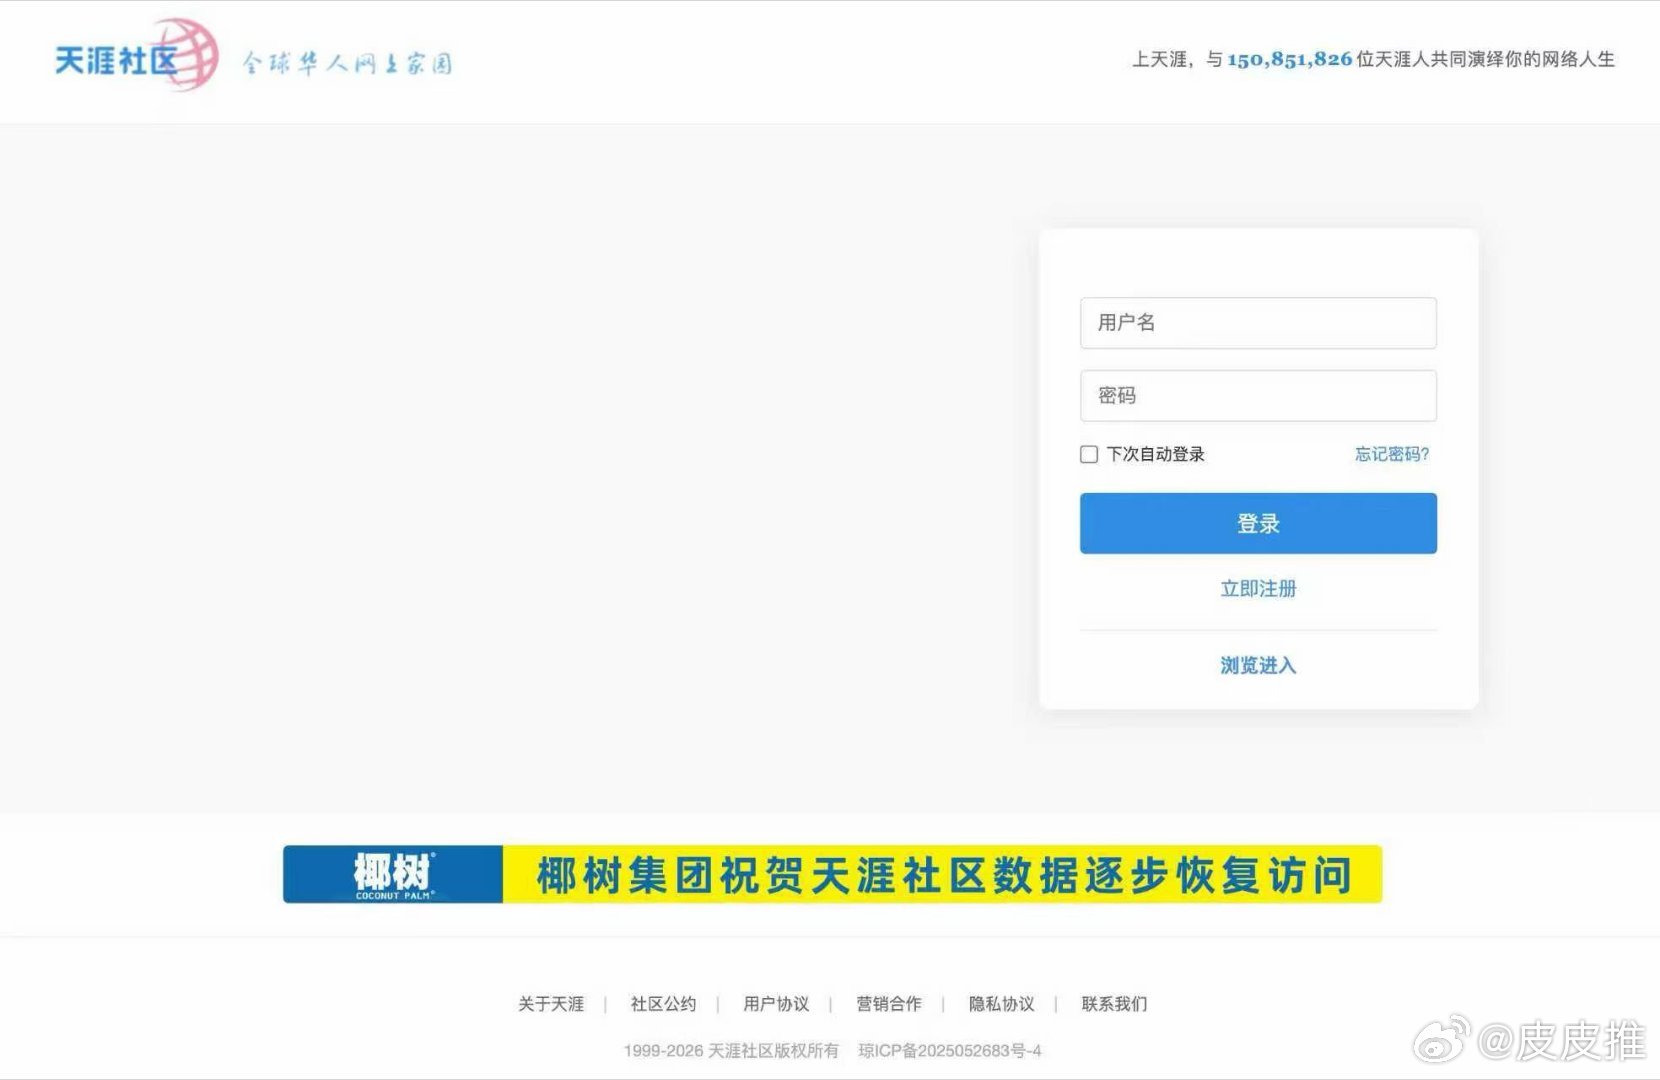Click the 椰树集团 banner ad
Image resolution: width=1660 pixels, height=1080 pixels.
(x=832, y=874)
